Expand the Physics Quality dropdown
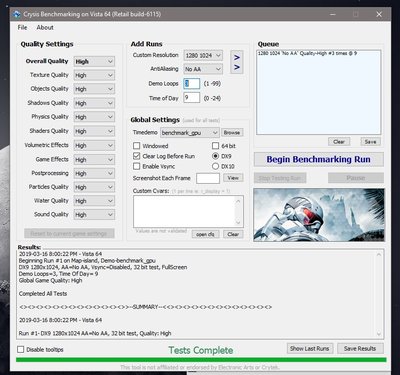The height and width of the screenshot is (375, 400). click(94, 117)
